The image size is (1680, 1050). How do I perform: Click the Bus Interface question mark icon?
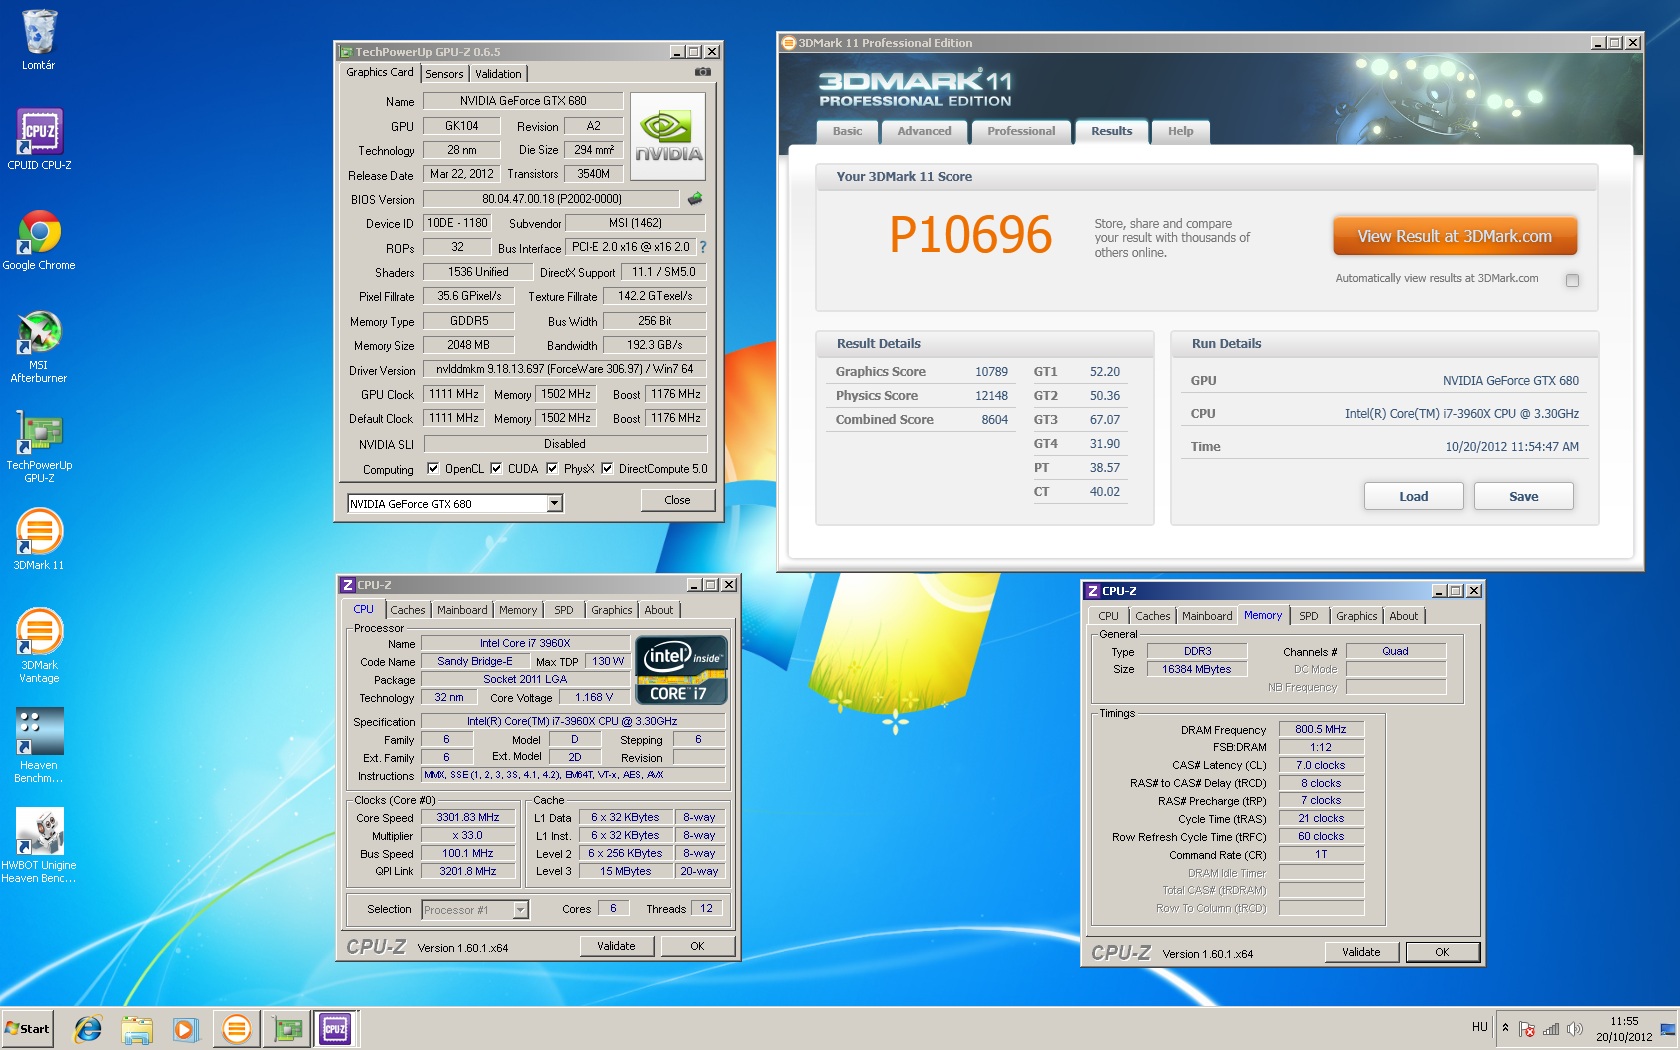[702, 247]
